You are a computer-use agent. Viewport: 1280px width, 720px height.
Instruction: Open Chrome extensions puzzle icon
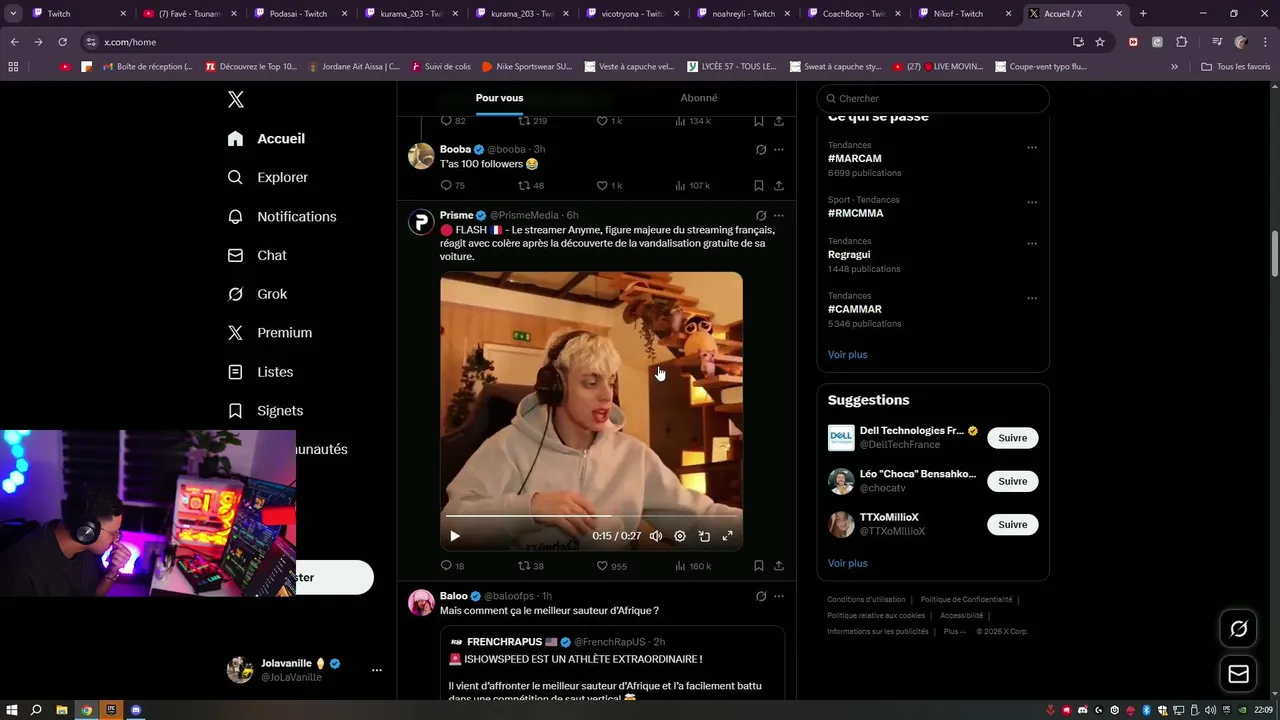pos(1181,42)
